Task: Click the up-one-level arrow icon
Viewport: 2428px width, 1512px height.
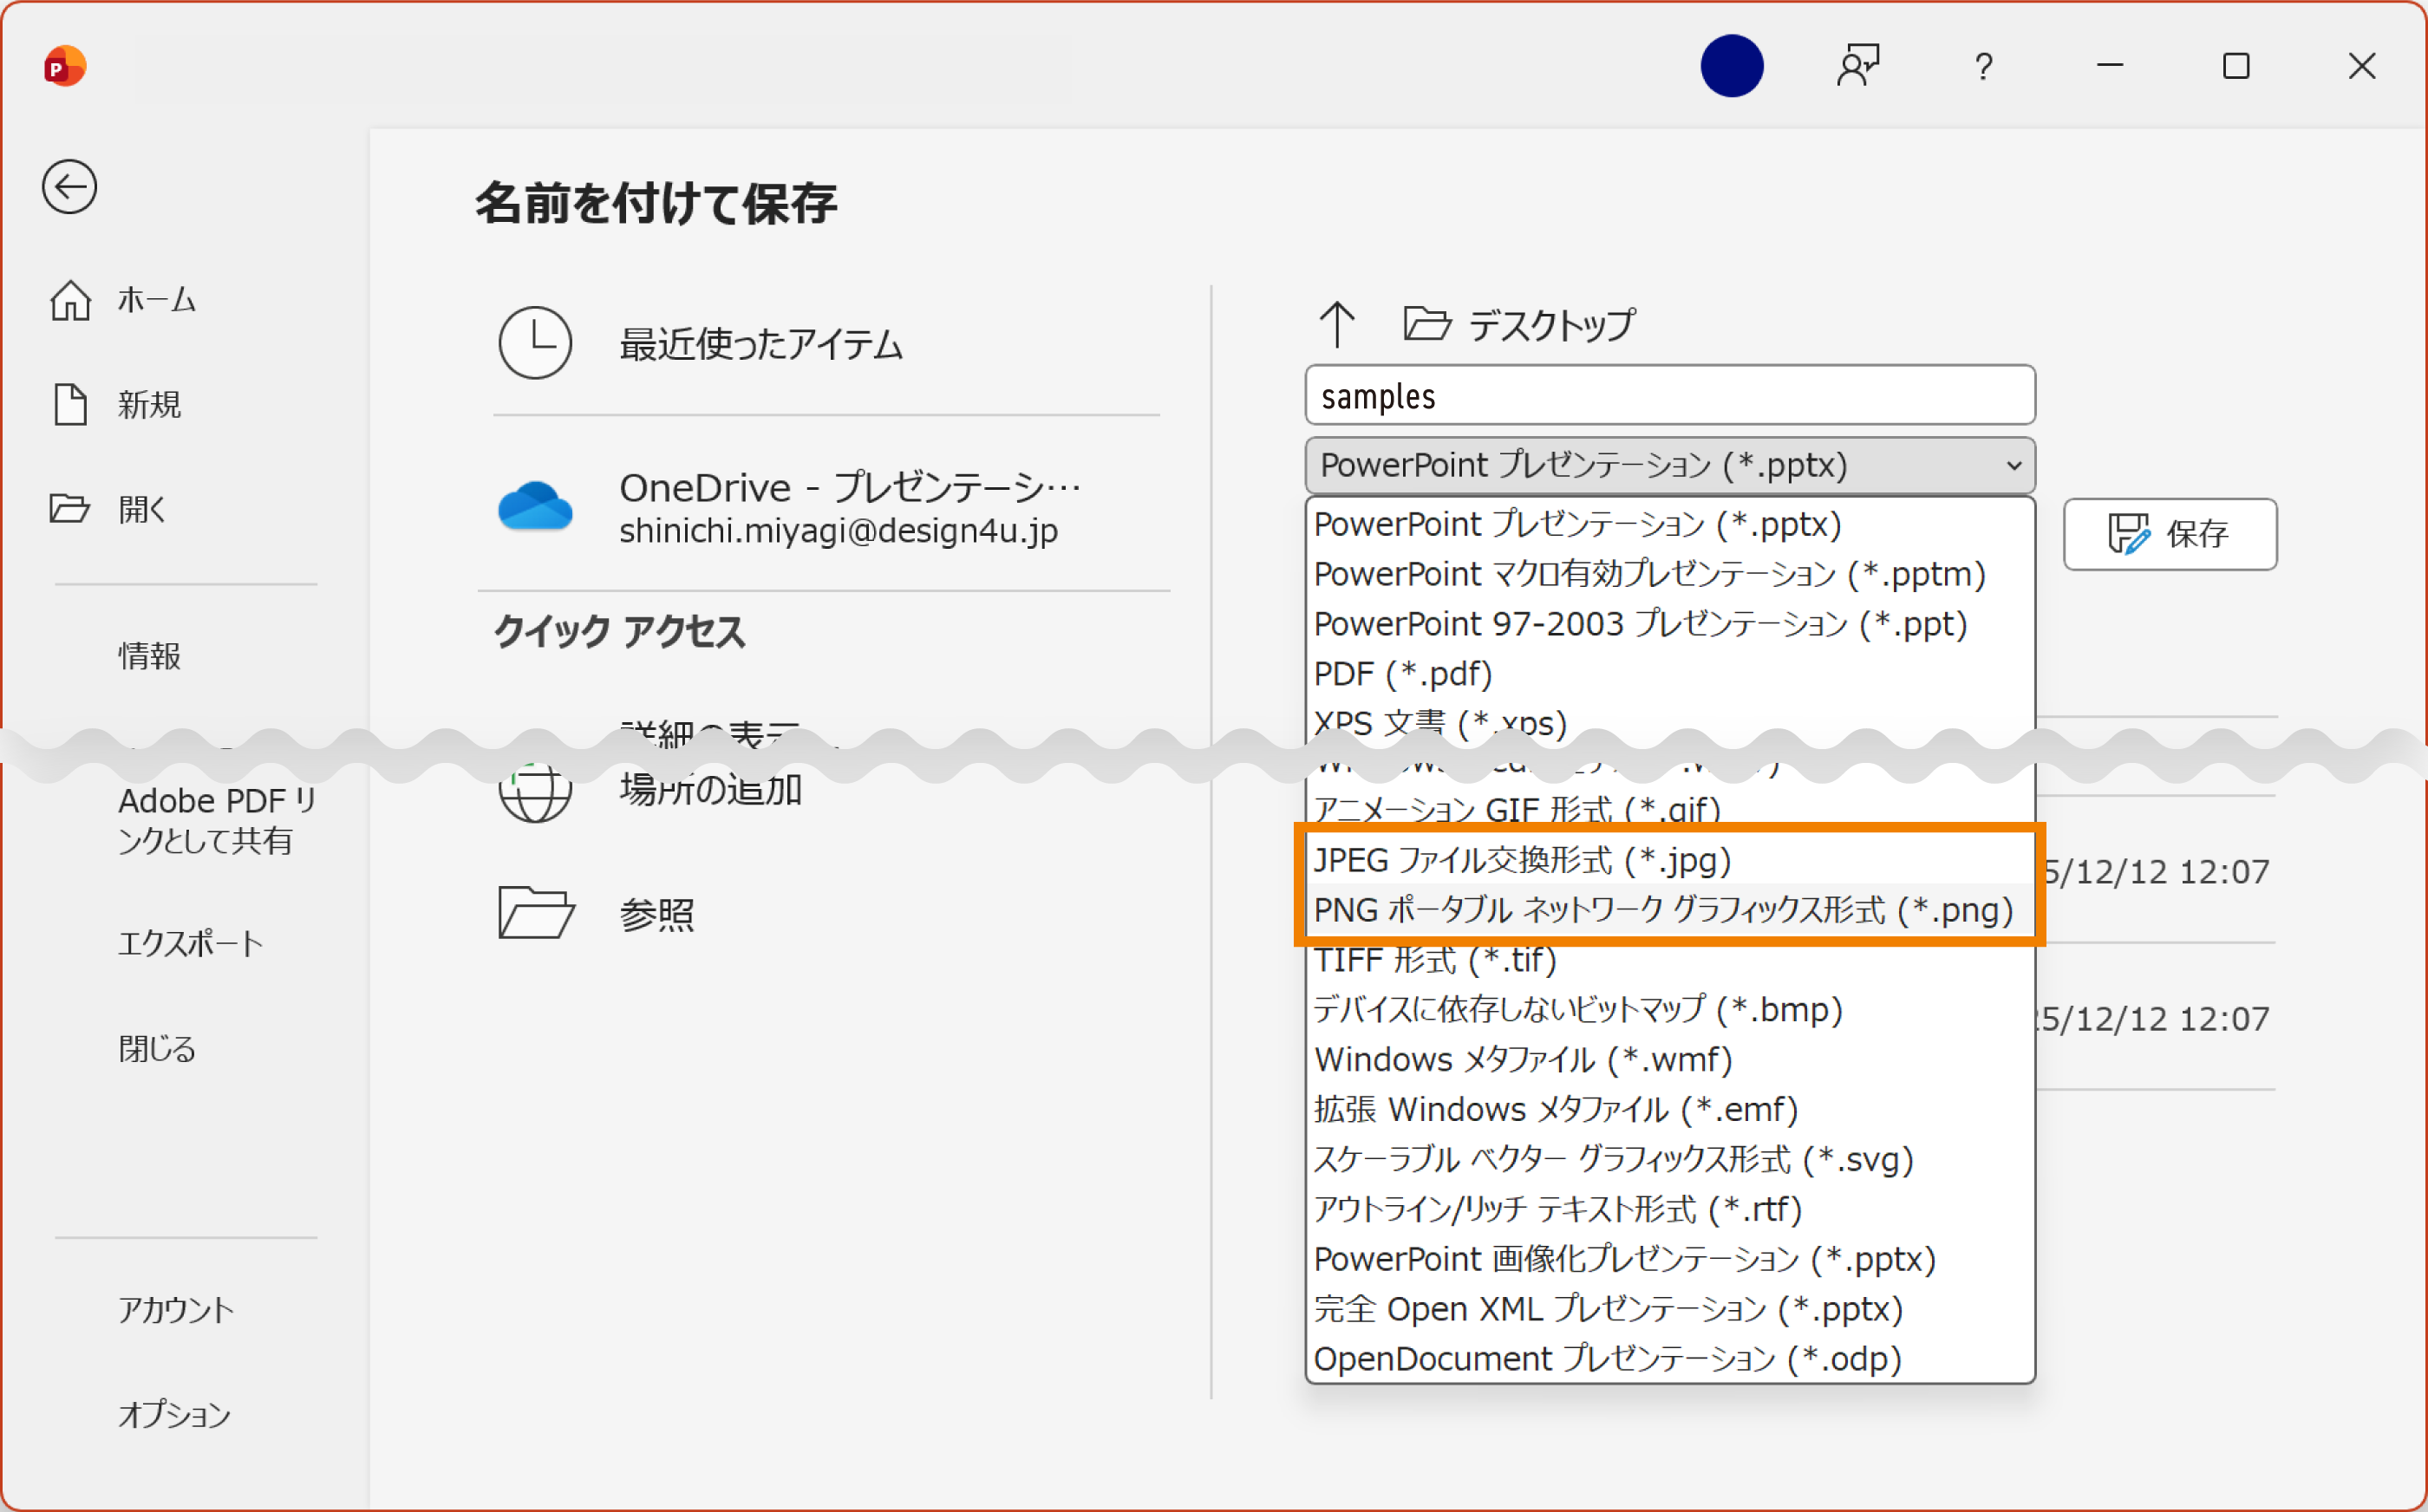Action: click(x=1337, y=323)
